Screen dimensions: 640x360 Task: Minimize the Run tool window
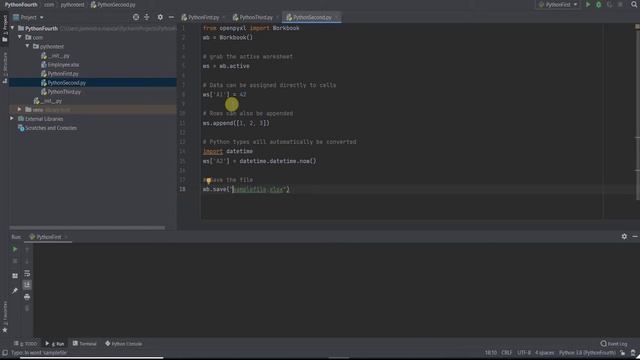click(635, 236)
